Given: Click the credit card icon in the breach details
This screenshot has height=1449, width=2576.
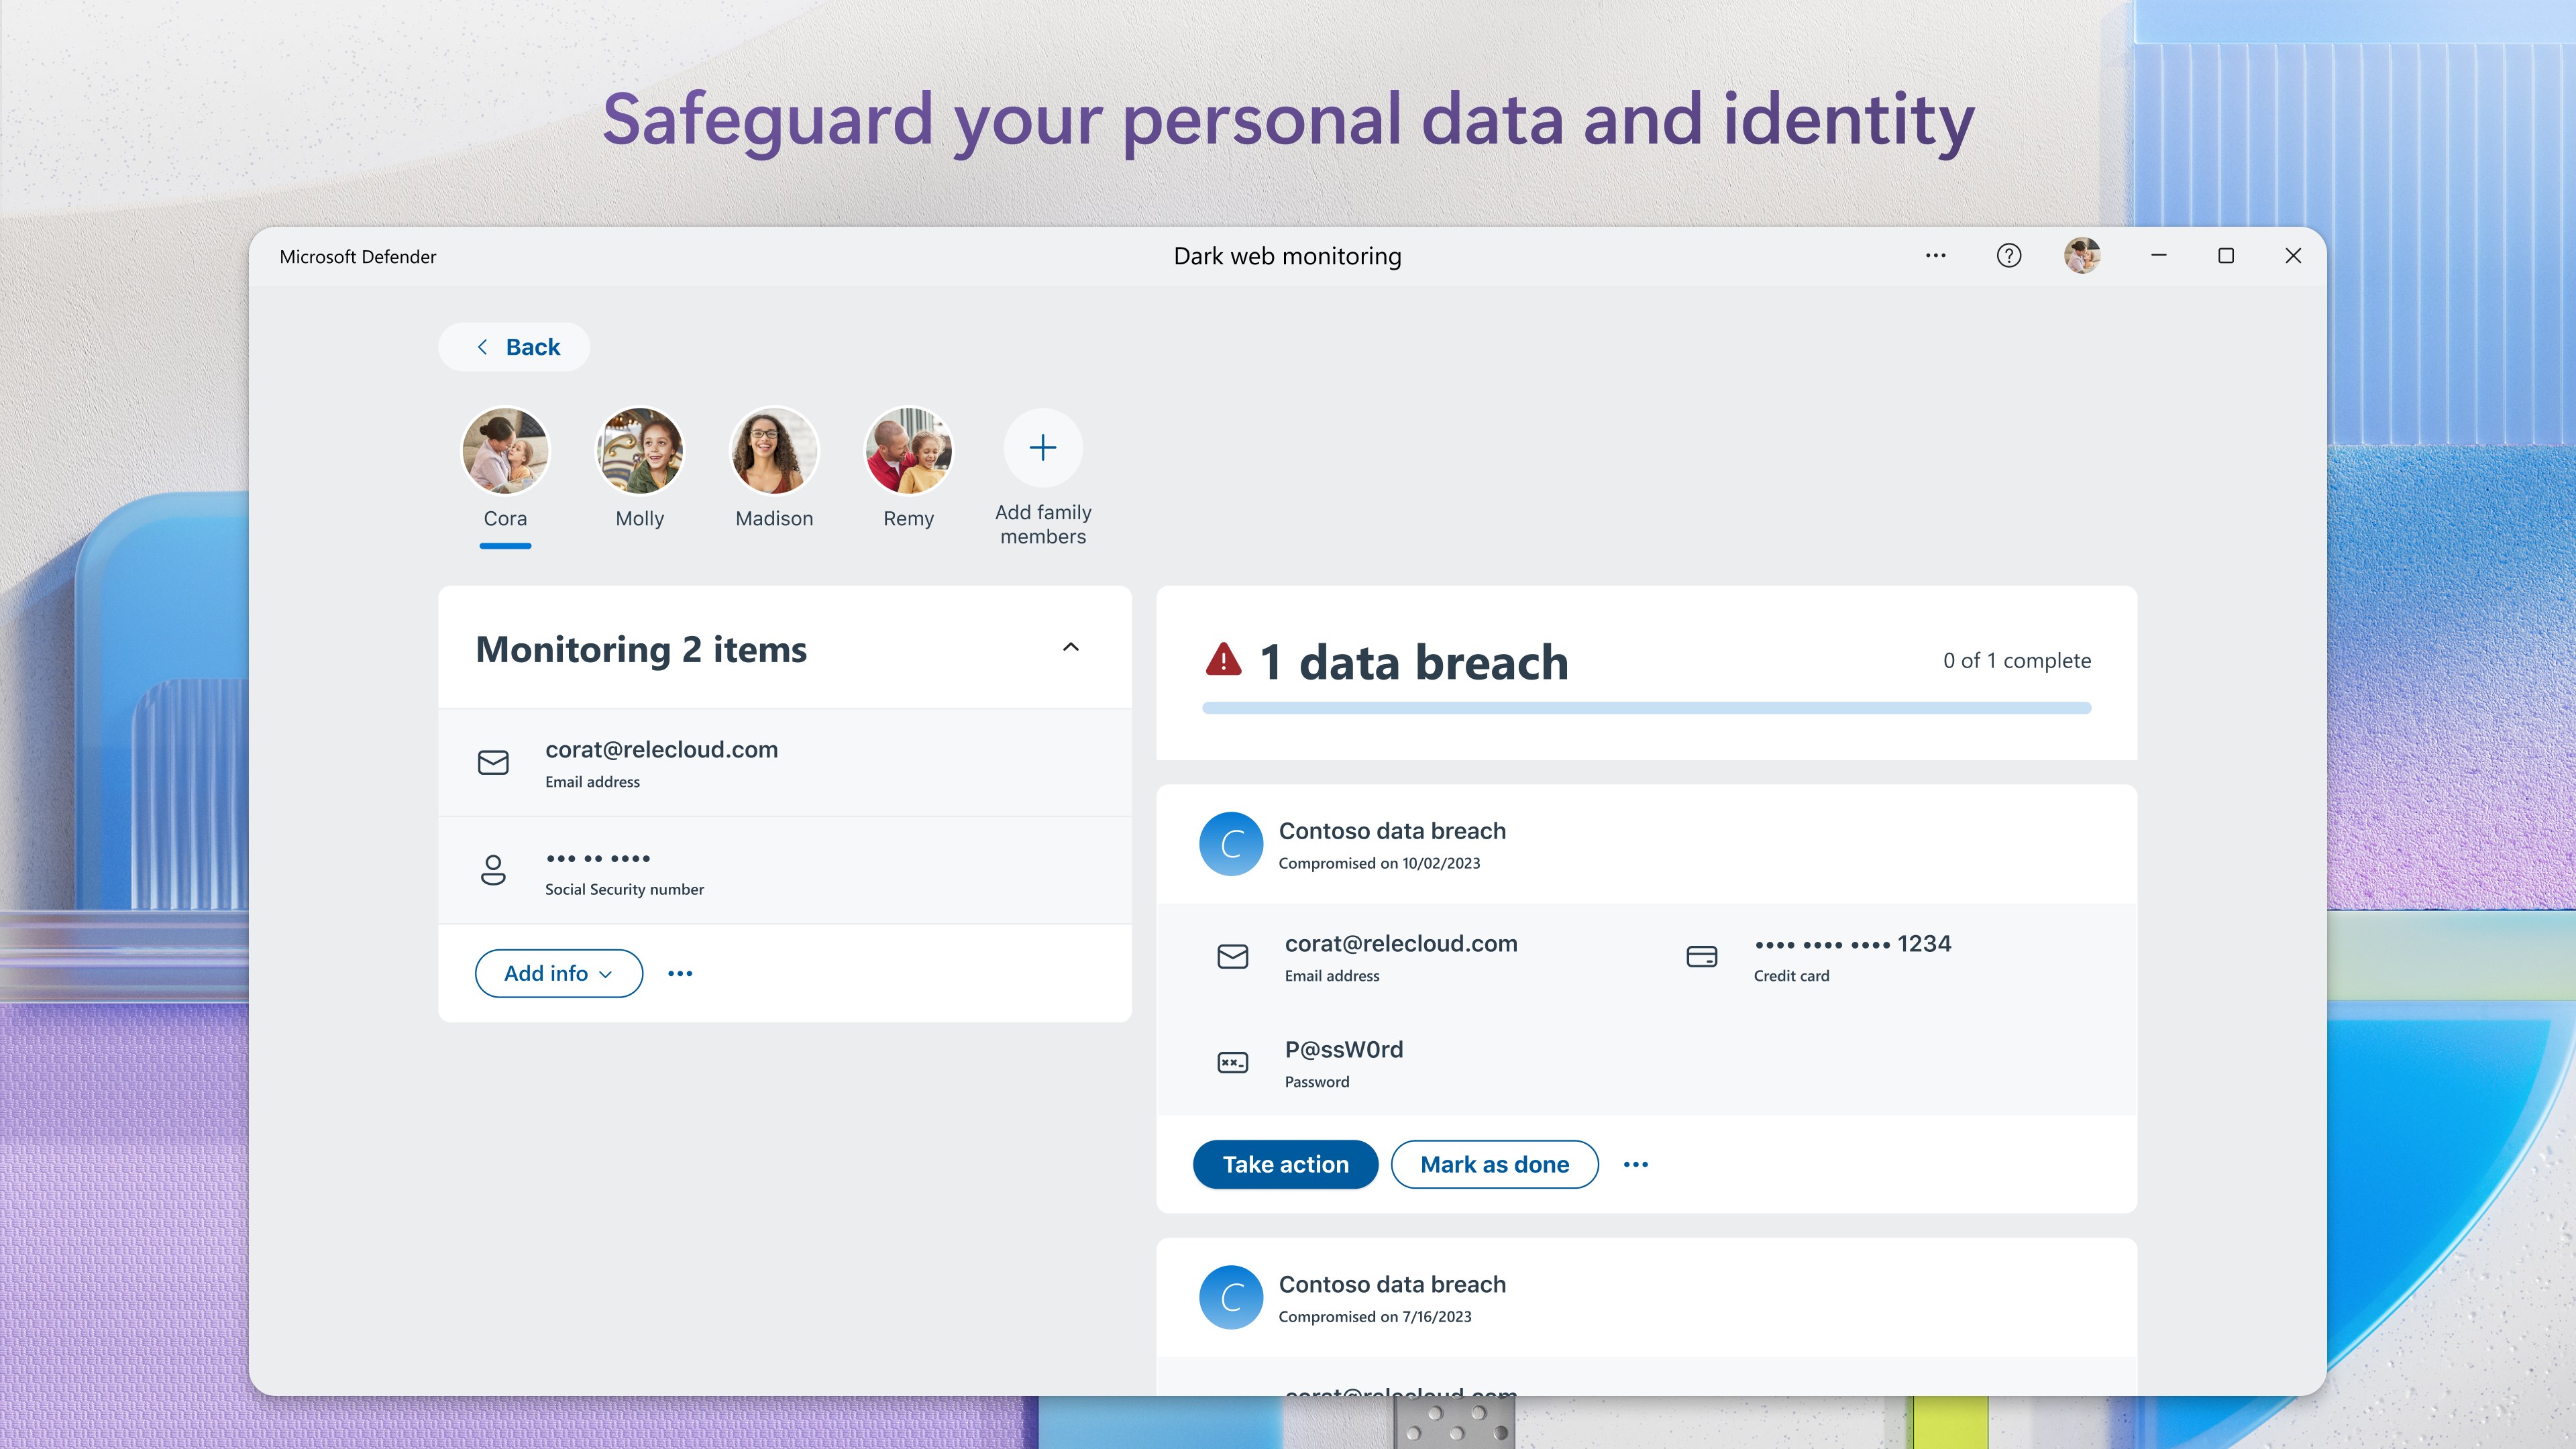Looking at the screenshot, I should [1702, 956].
